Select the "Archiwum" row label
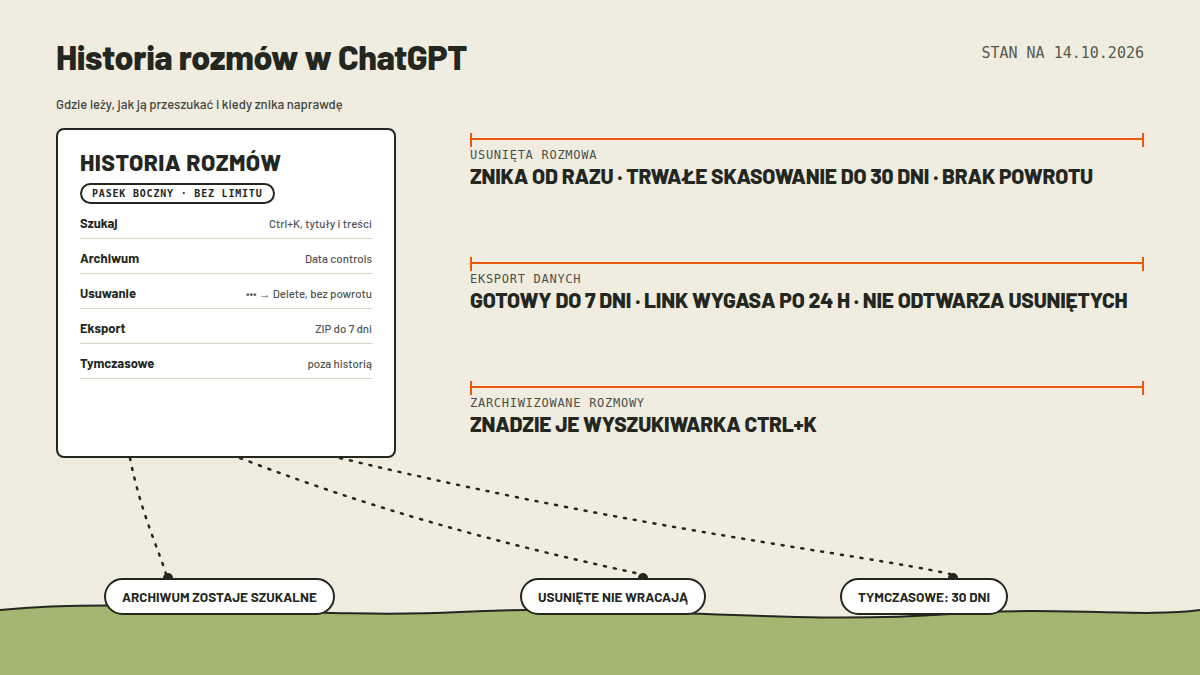Screen dimensions: 1200x675 click(x=109, y=259)
